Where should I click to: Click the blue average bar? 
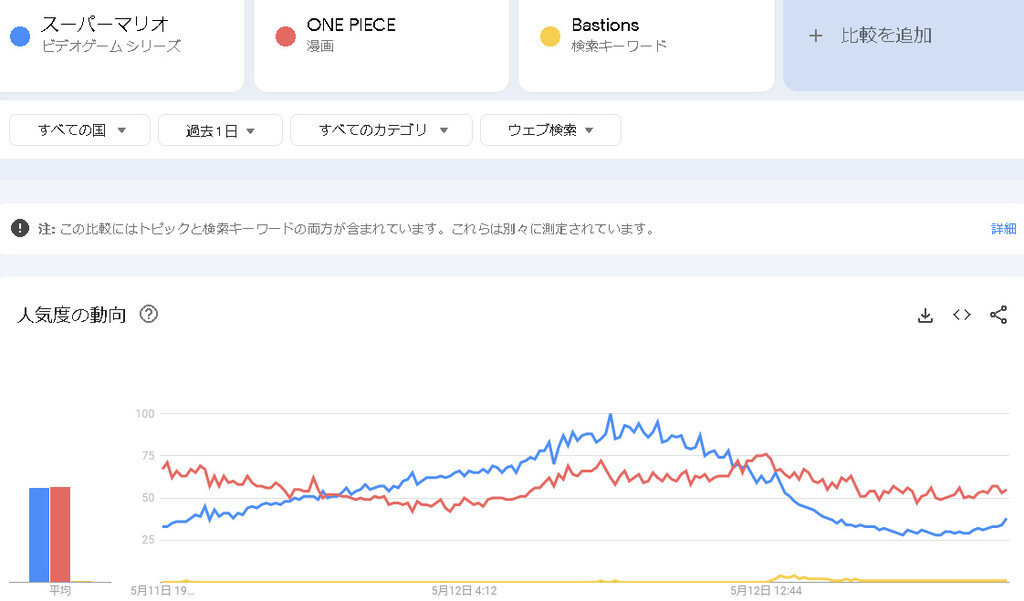point(39,534)
